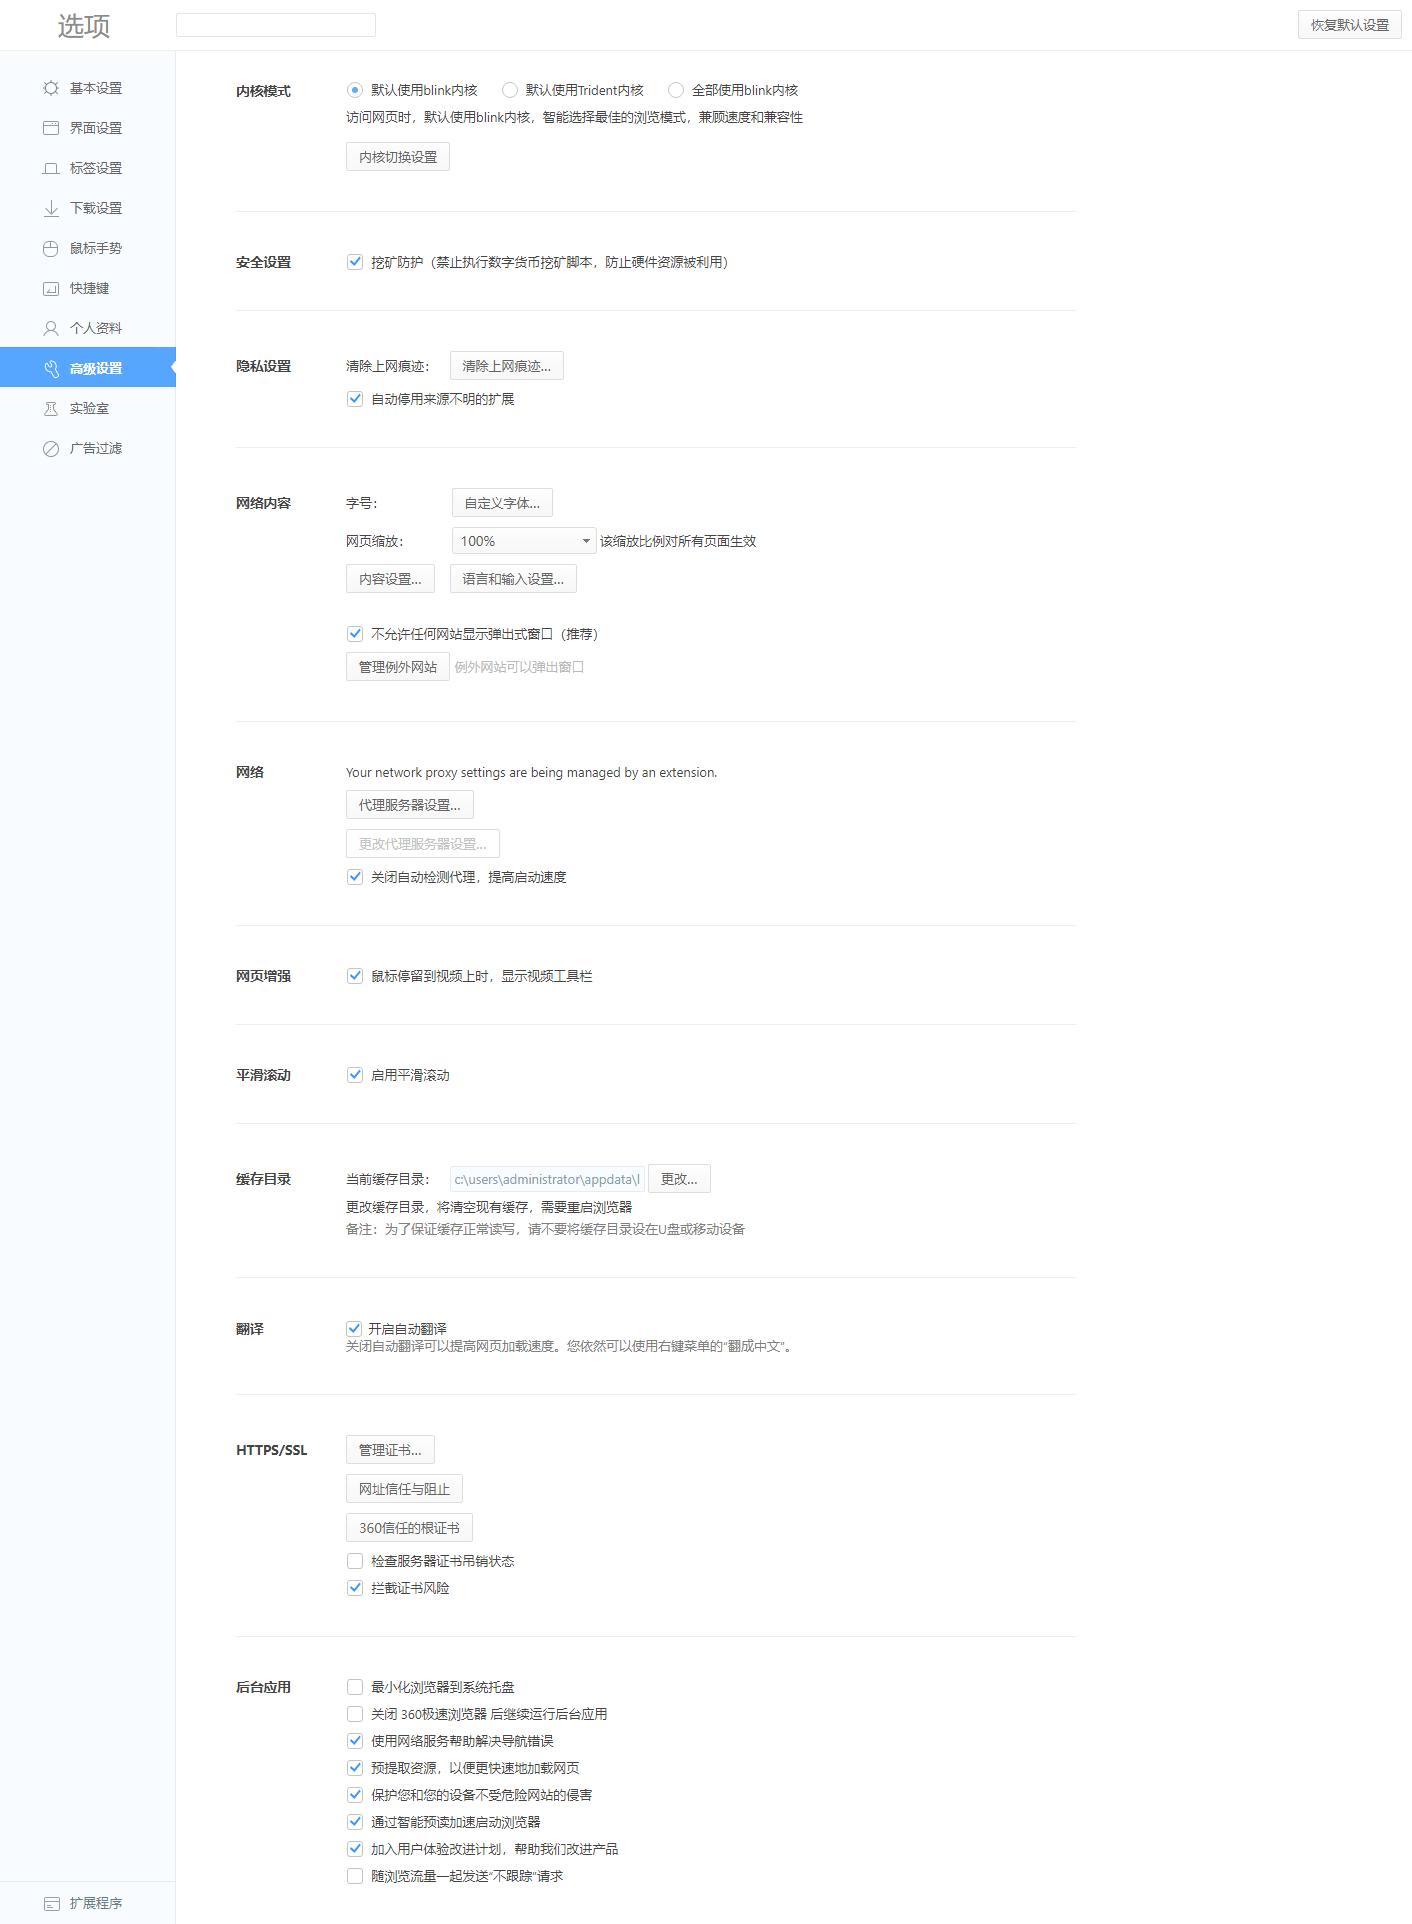The width and height of the screenshot is (1412, 1924).
Task: Toggle 挖矿防护 checkbox
Action: (x=354, y=262)
